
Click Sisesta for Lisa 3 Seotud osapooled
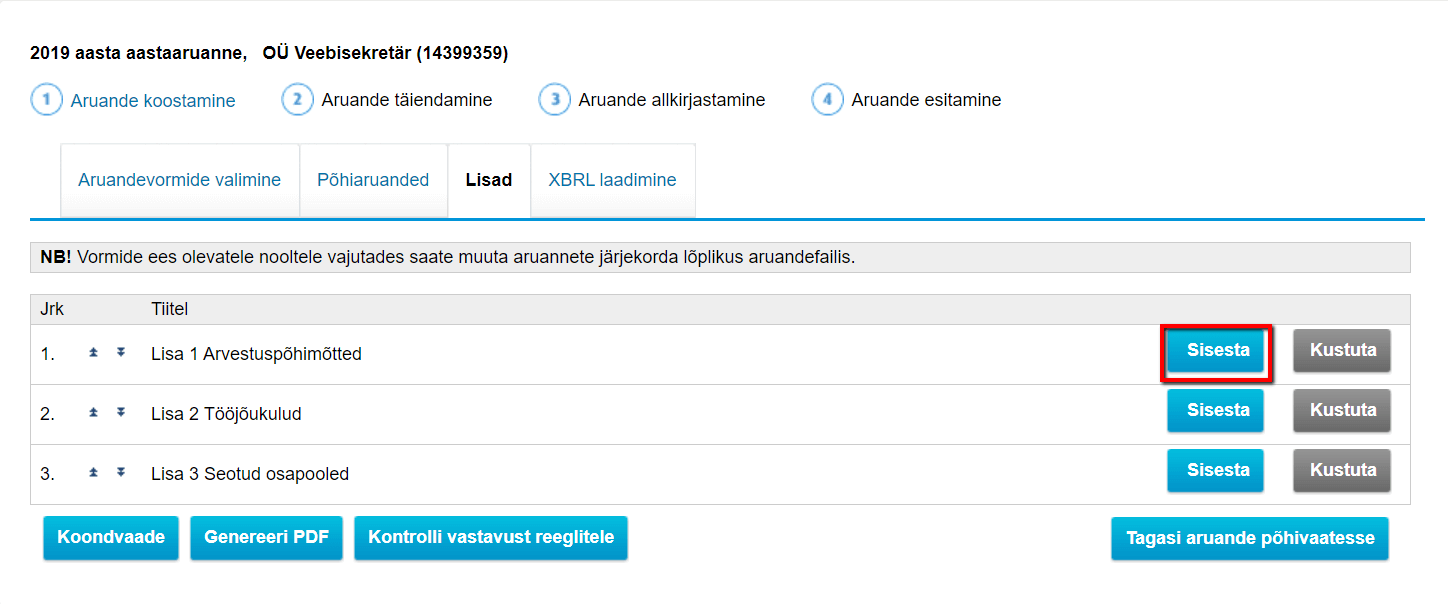(x=1216, y=470)
